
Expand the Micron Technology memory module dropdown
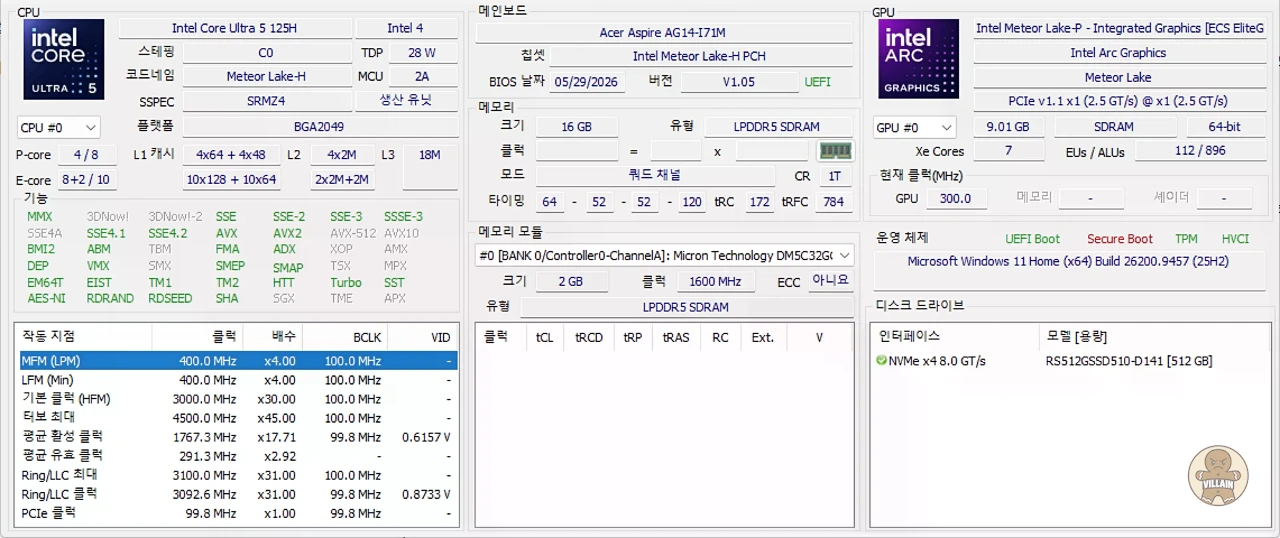665,255
